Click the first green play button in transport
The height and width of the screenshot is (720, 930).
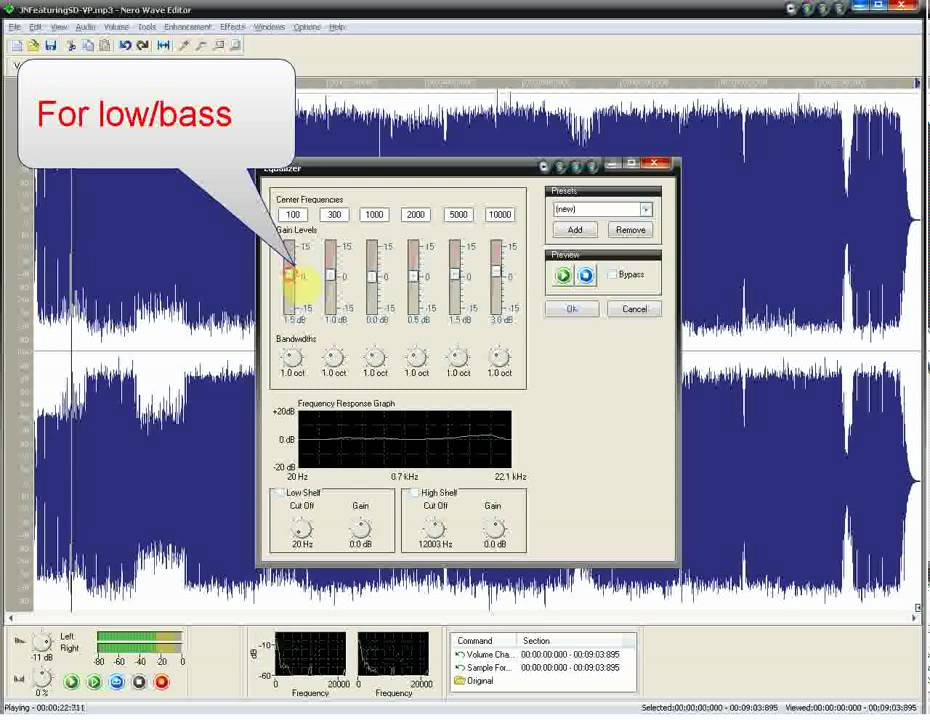(72, 682)
